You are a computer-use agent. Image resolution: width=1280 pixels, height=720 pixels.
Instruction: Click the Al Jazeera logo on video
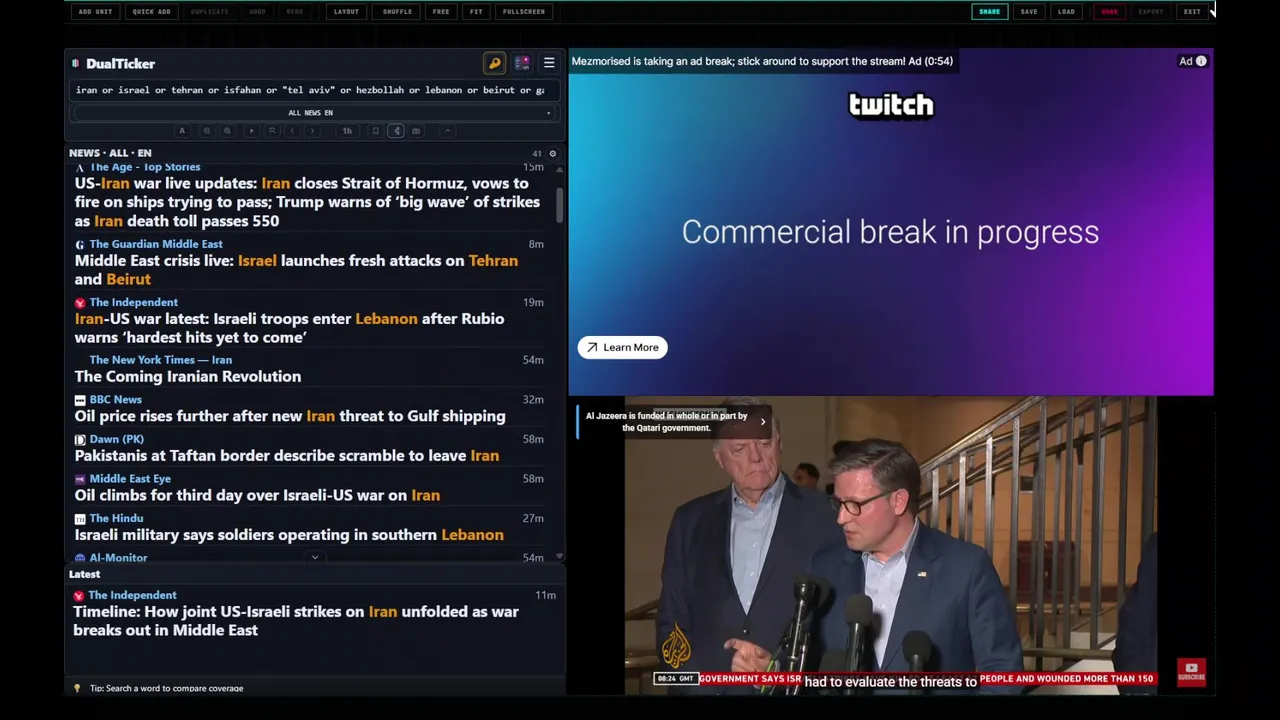pyautogui.click(x=676, y=647)
